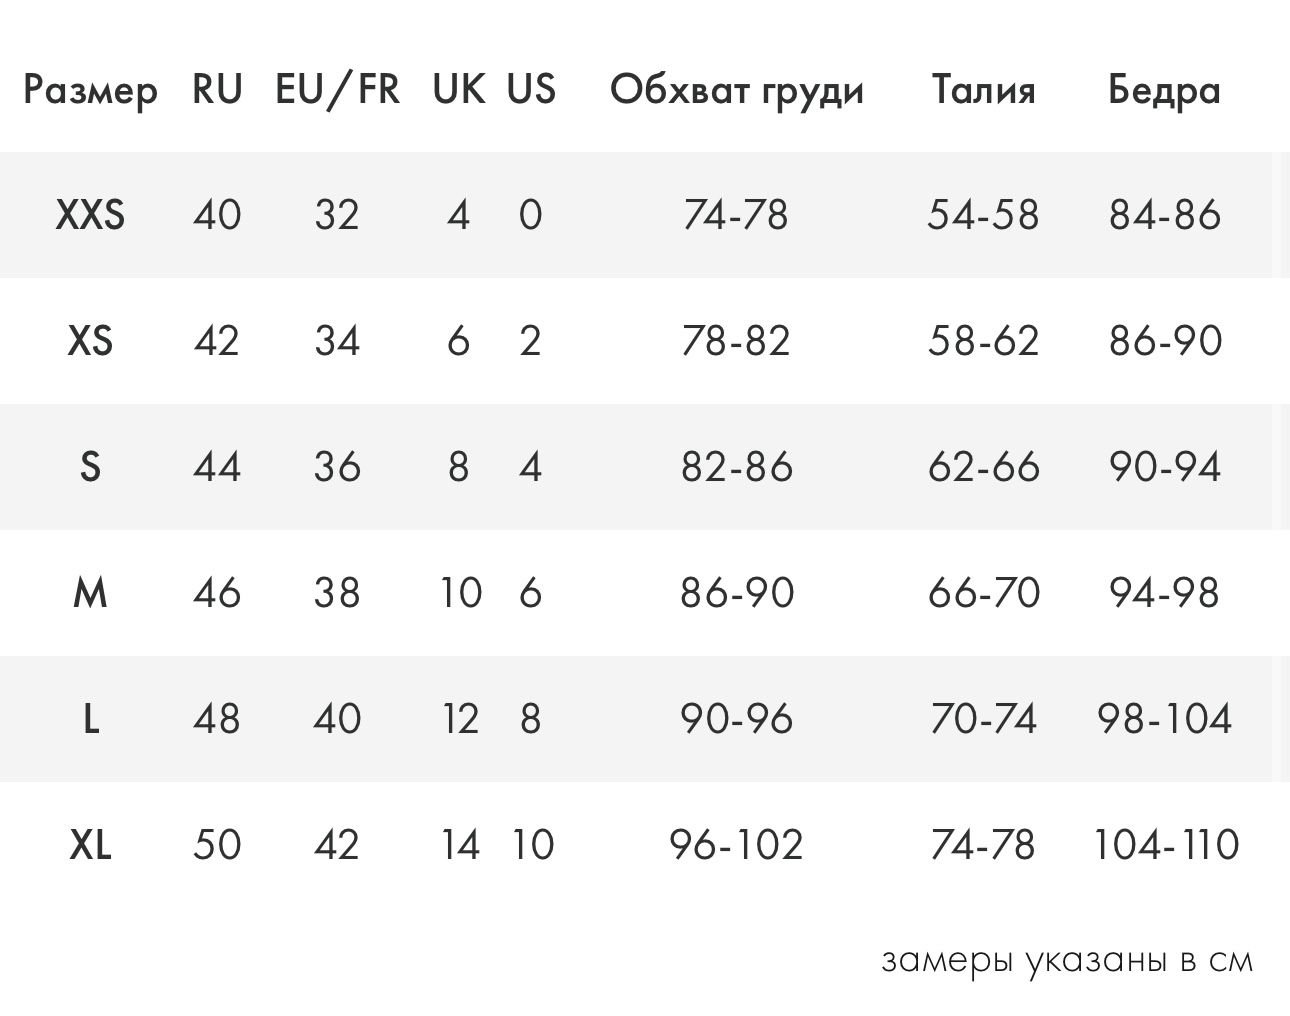Select the XS size row label
This screenshot has width=1290, height=1016.
pos(90,341)
